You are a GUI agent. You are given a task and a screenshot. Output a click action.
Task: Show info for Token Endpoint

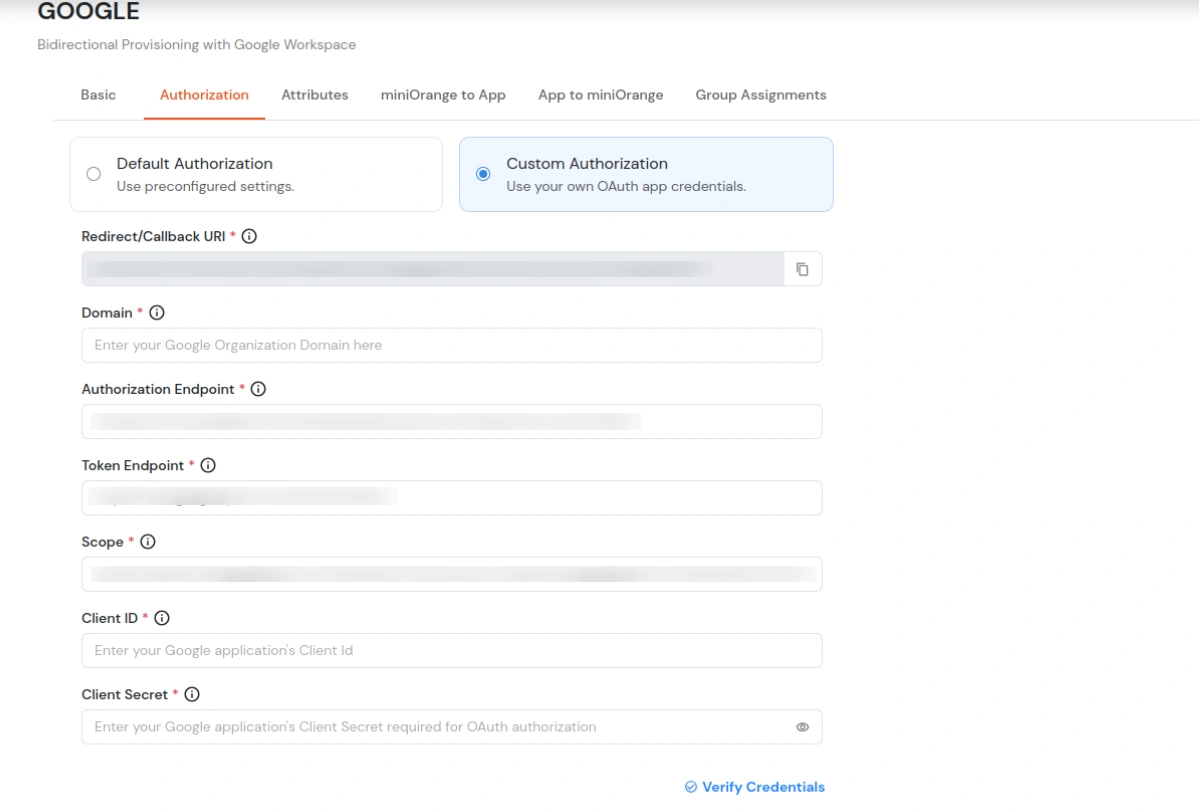(x=208, y=466)
